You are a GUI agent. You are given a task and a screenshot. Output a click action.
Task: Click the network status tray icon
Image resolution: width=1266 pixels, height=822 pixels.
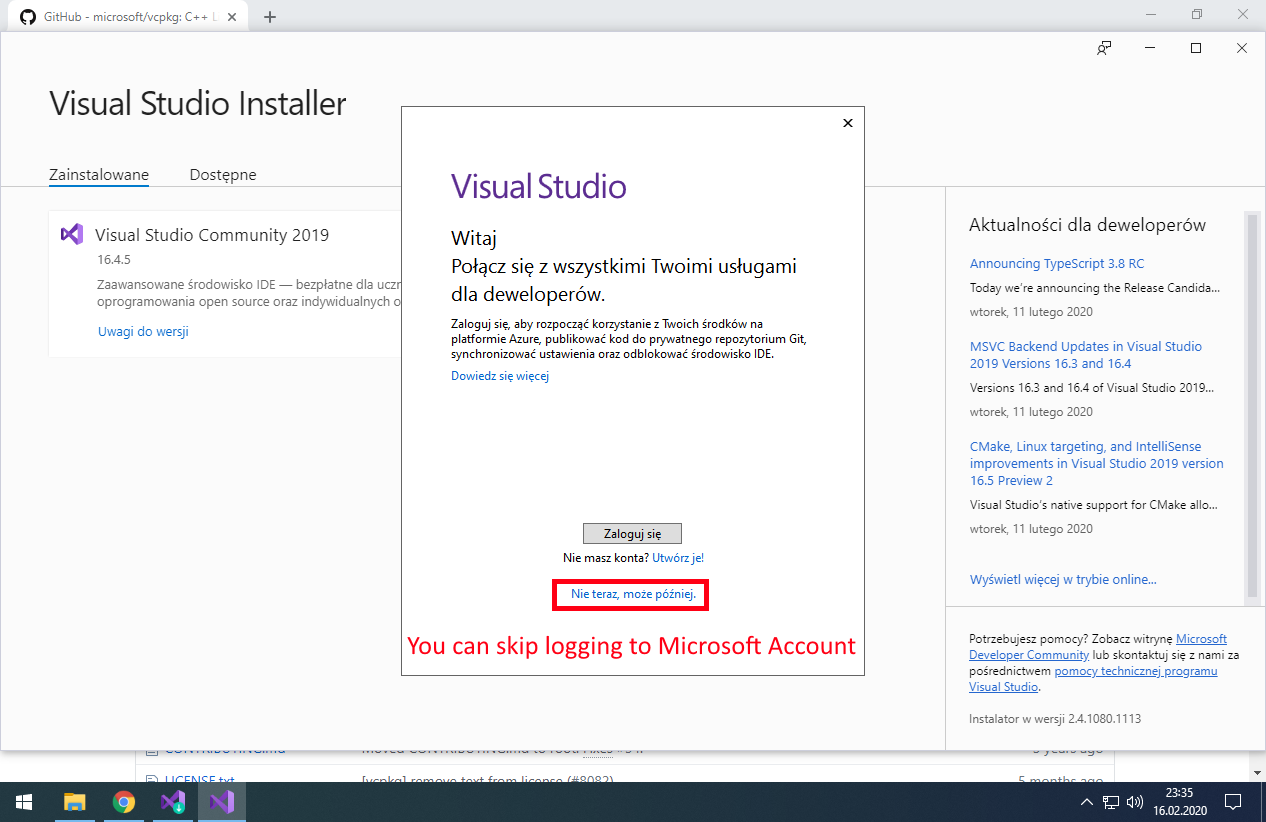[1112, 802]
